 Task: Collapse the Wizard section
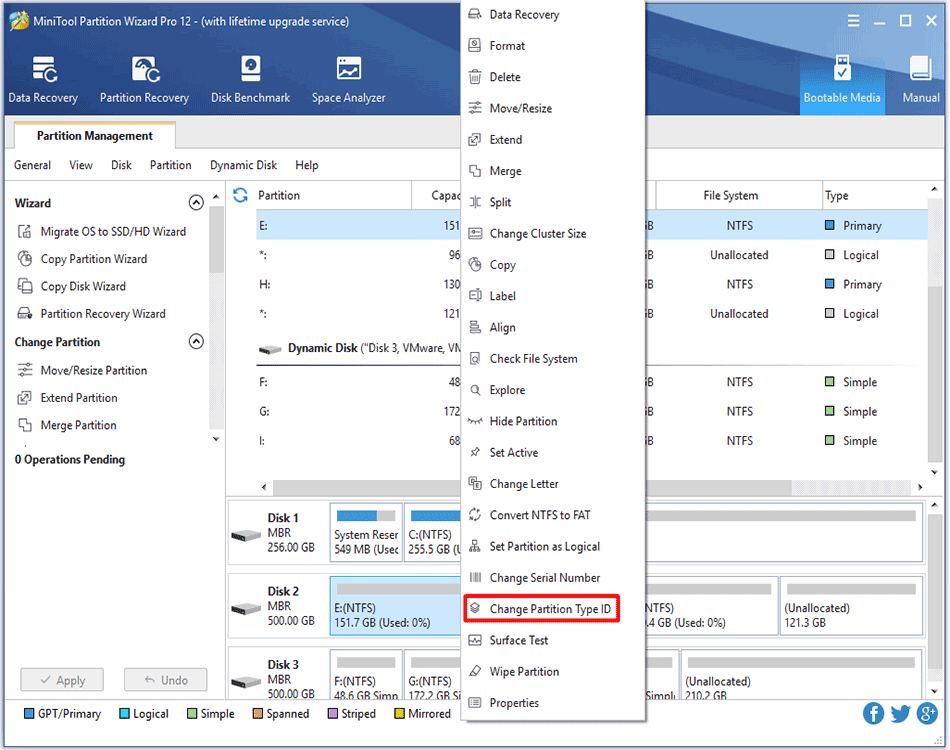[196, 202]
